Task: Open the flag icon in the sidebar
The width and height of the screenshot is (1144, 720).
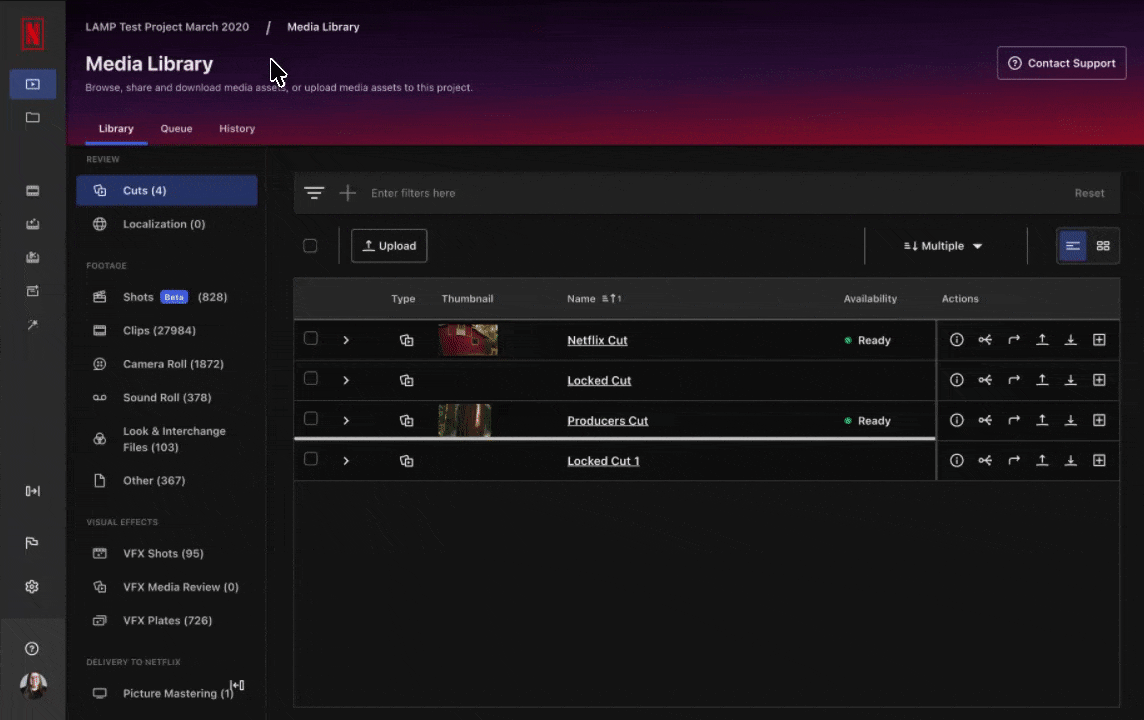Action: pyautogui.click(x=32, y=542)
